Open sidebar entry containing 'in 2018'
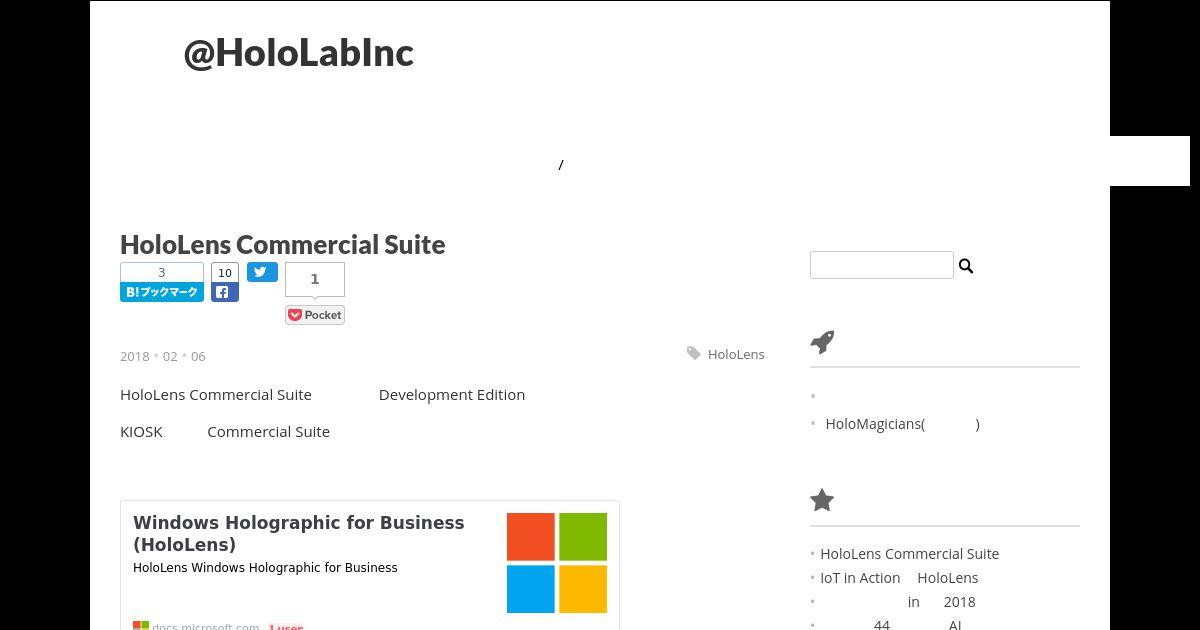 898,602
